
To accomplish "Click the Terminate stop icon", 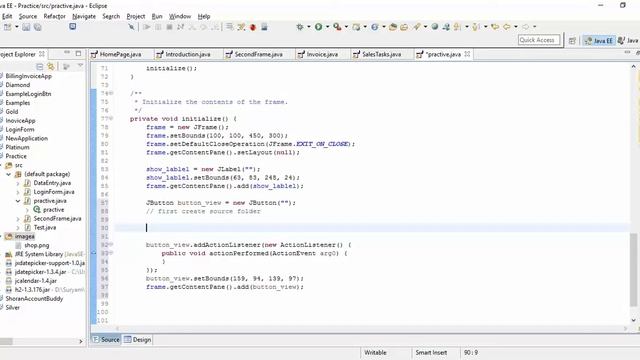I will tap(169, 27).
